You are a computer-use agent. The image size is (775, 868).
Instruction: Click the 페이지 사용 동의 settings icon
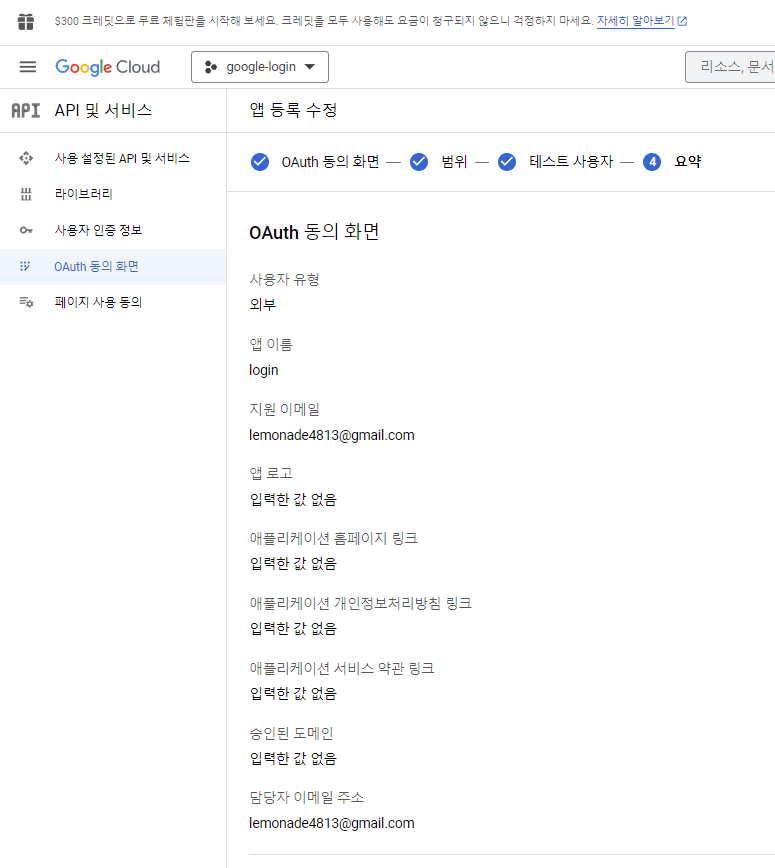click(26, 302)
